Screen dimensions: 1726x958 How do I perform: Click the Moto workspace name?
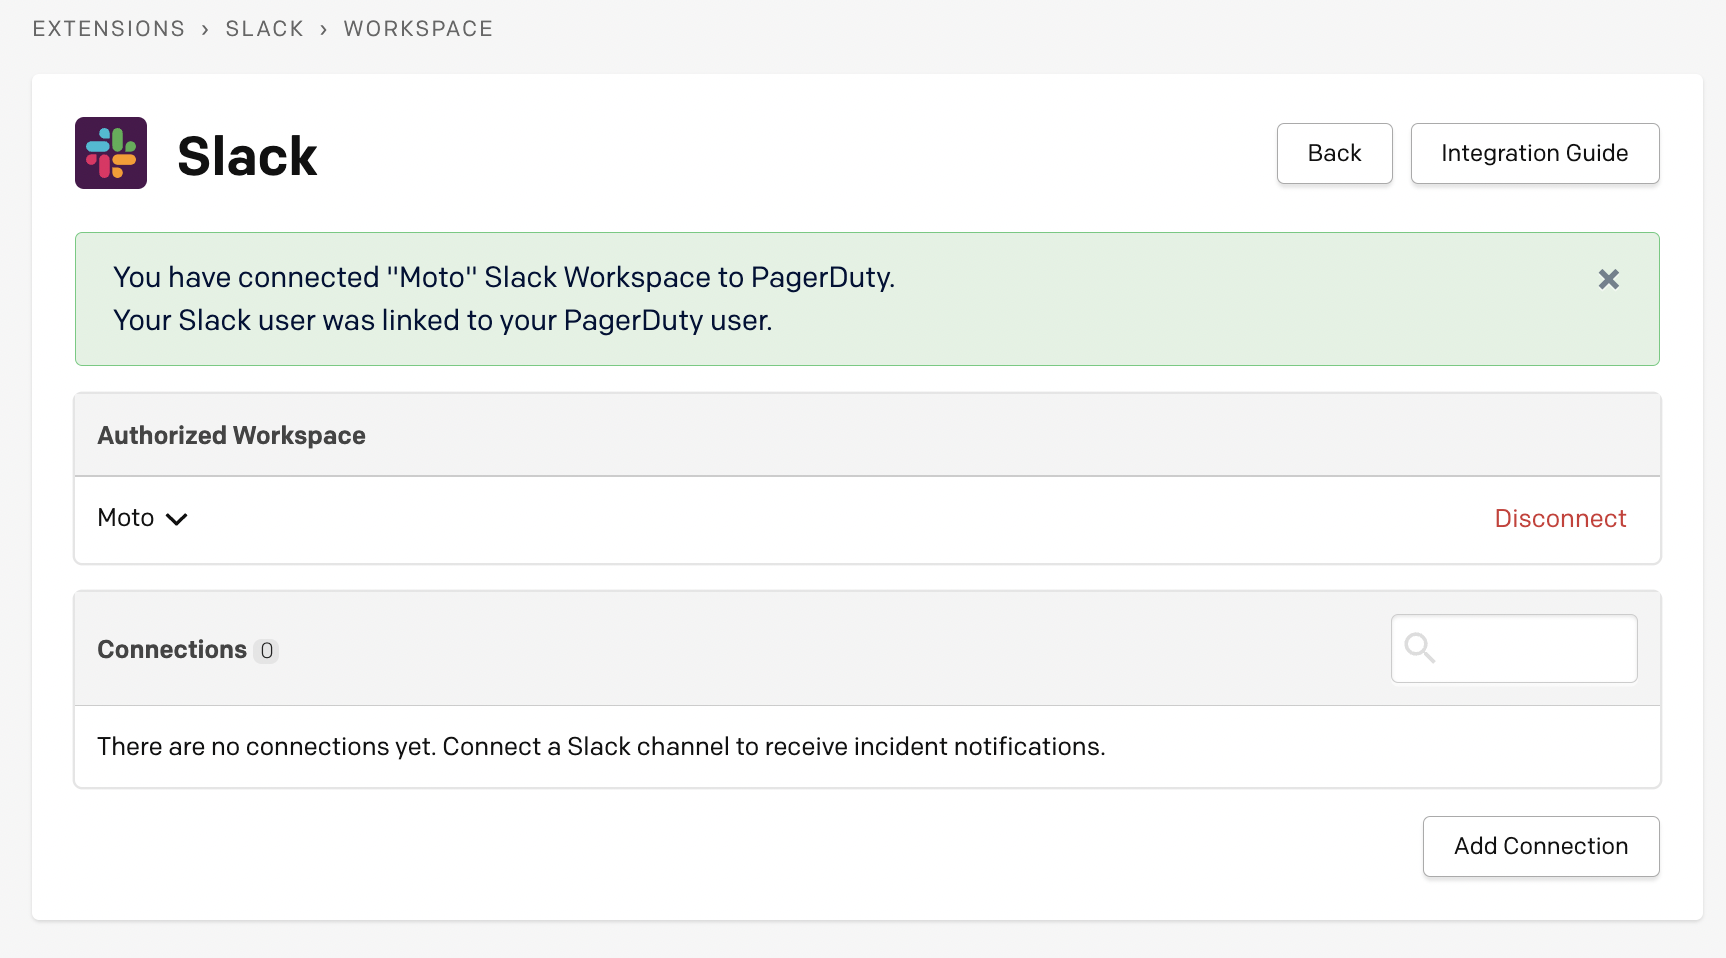[124, 517]
